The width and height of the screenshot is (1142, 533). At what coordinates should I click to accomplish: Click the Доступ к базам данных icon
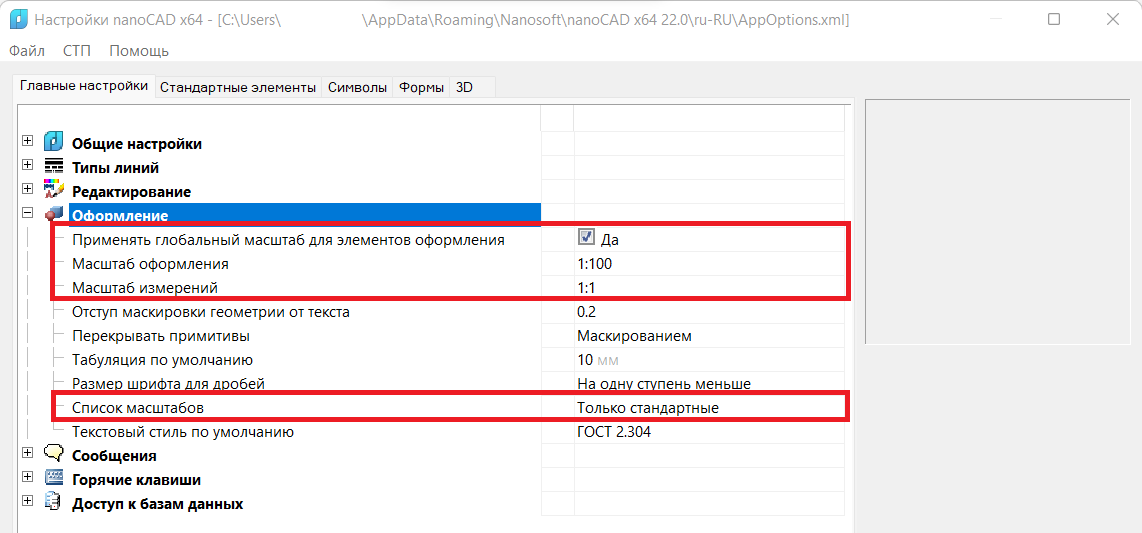pos(54,503)
